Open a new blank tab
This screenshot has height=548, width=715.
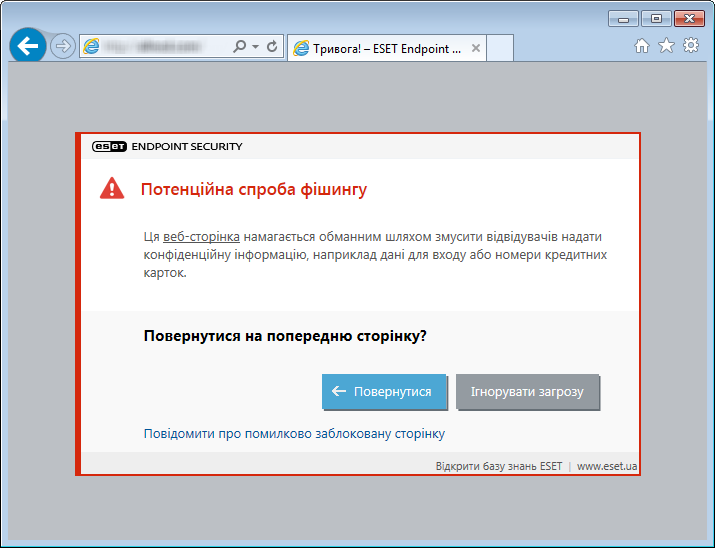point(500,48)
